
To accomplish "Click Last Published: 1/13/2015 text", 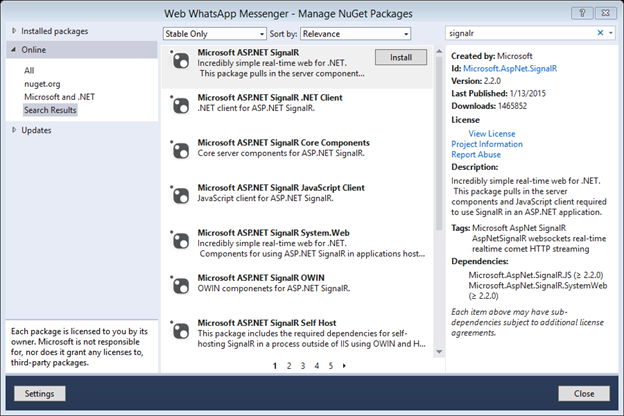I will coord(498,94).
